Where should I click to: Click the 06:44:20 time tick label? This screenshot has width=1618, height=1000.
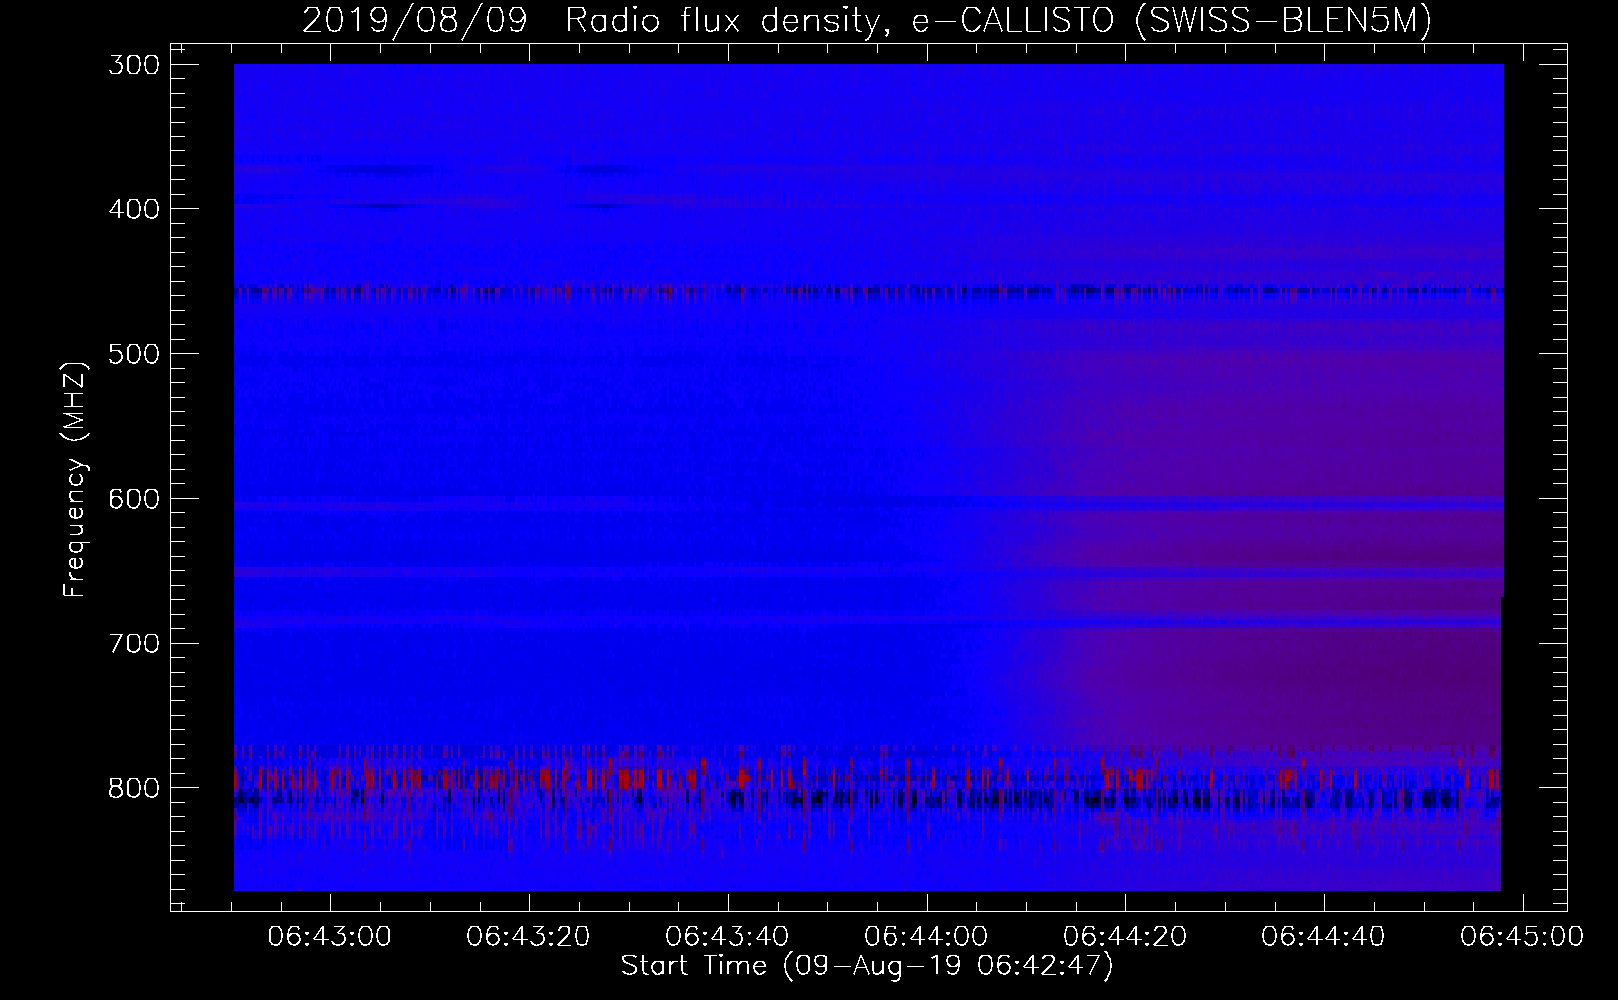[x=1125, y=937]
